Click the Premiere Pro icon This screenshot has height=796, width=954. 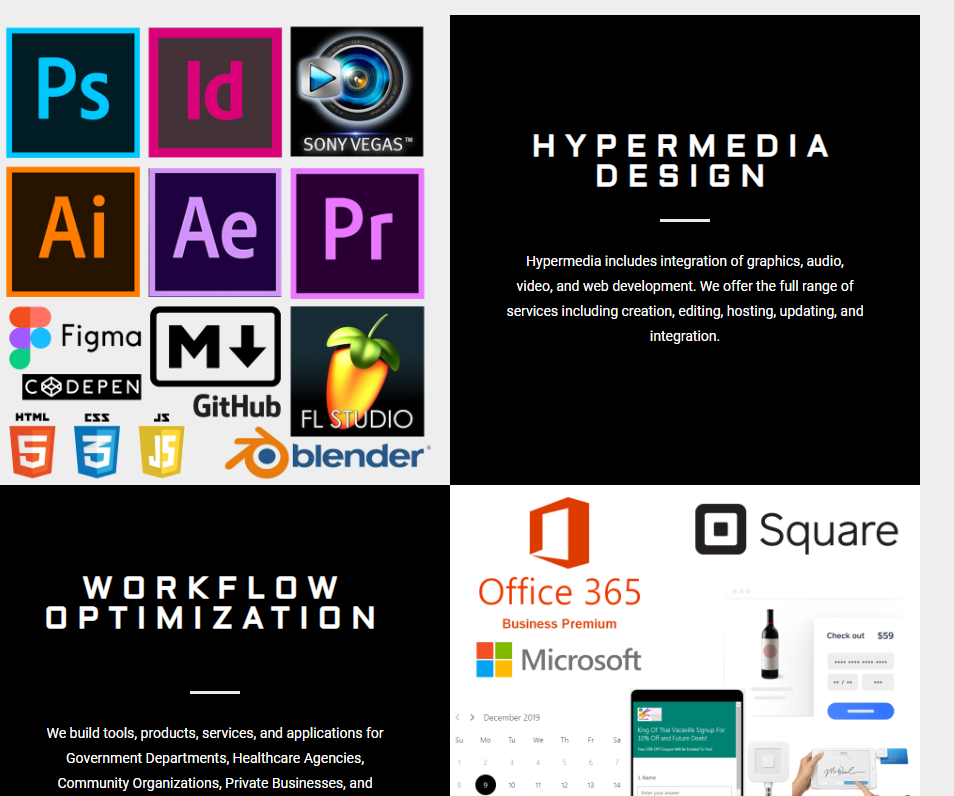(x=356, y=231)
